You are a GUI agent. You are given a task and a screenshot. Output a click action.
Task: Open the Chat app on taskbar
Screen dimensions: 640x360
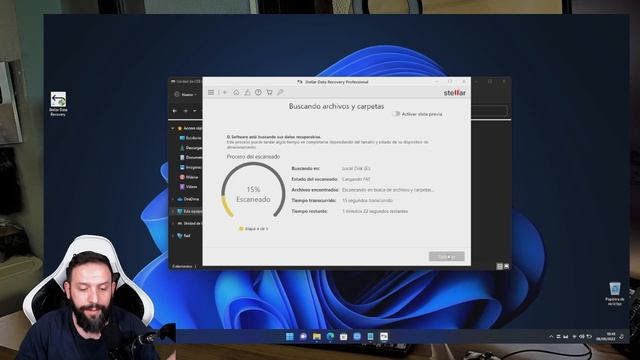[x=303, y=336]
